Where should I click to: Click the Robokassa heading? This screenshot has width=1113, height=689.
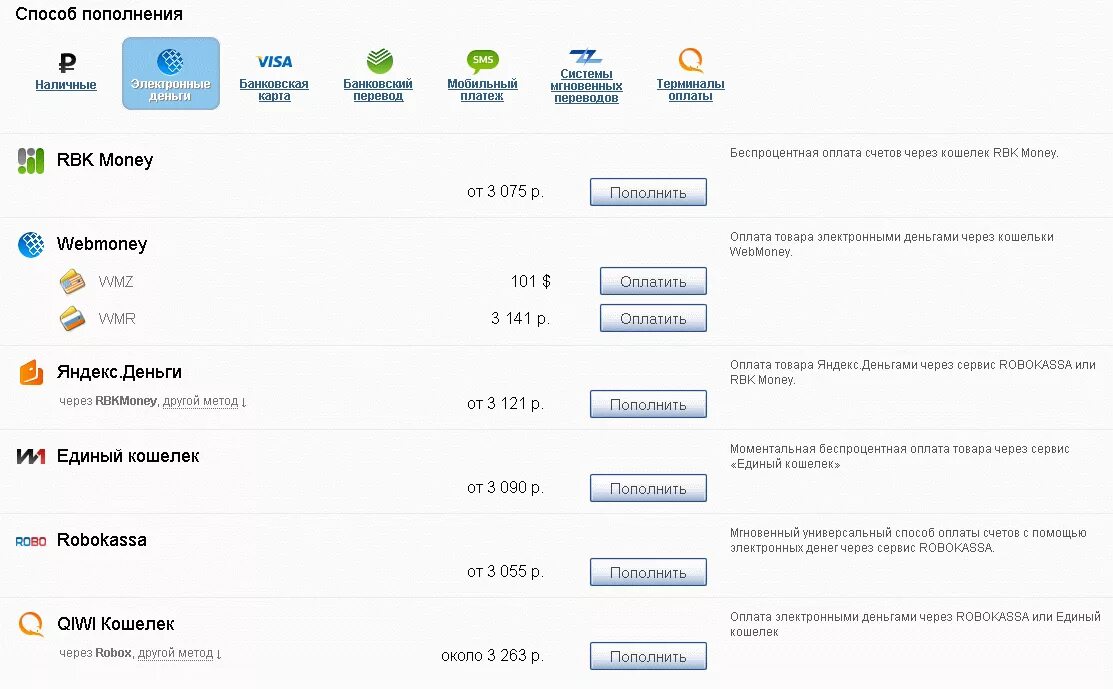[102, 540]
